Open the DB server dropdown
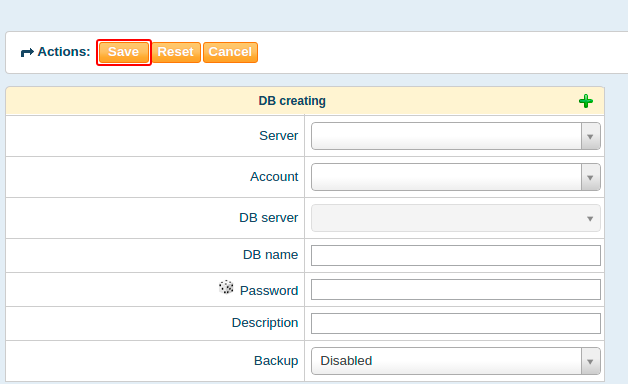628x384 pixels. [x=455, y=218]
